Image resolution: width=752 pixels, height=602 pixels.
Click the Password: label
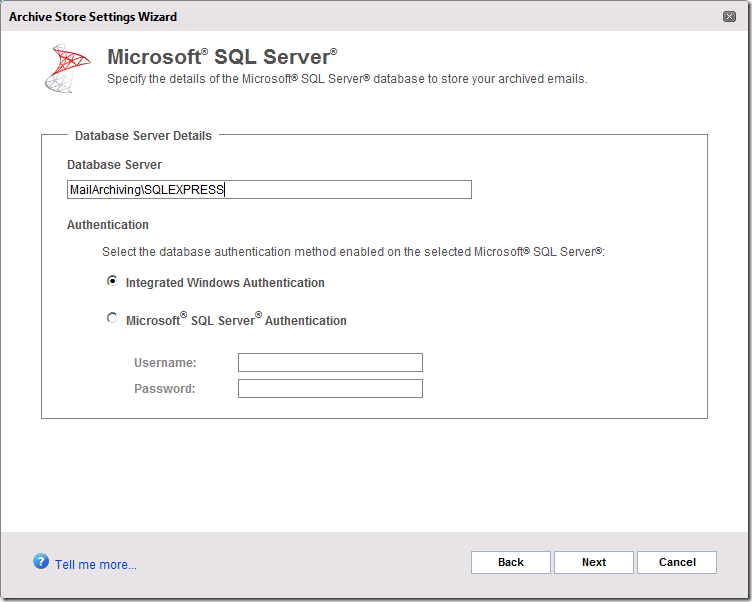coord(164,389)
